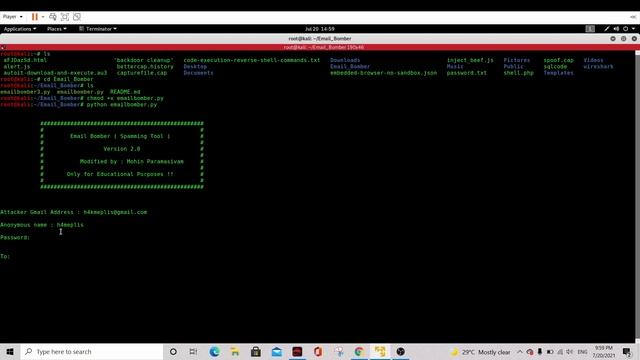Click the Jul 20 14:59 clock
The width and height of the screenshot is (640, 360).
coord(320,29)
